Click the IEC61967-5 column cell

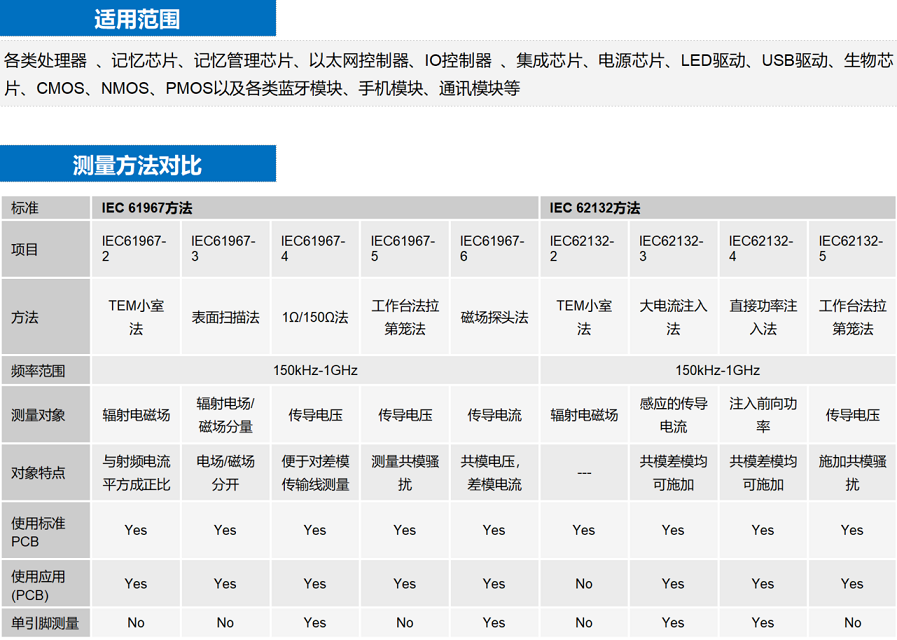click(x=405, y=249)
